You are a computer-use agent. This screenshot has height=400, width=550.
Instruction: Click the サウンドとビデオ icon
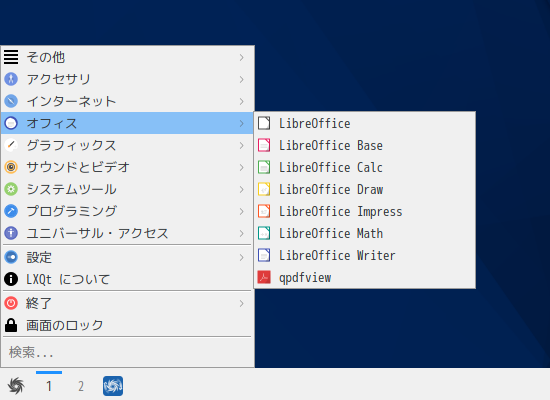[x=11, y=167]
